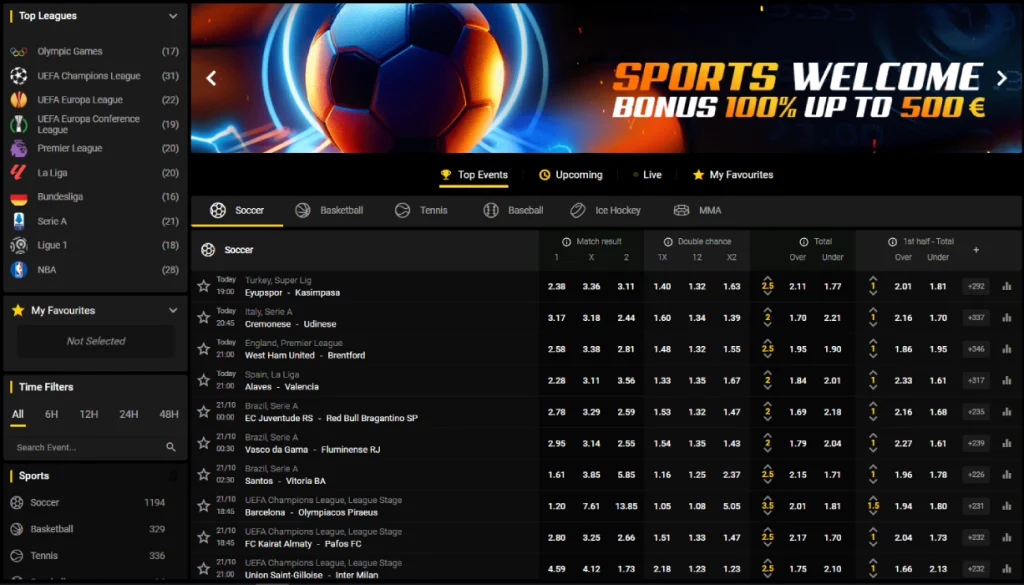
Task: Favourite the Alaves vs Valencia match star
Action: pos(206,380)
